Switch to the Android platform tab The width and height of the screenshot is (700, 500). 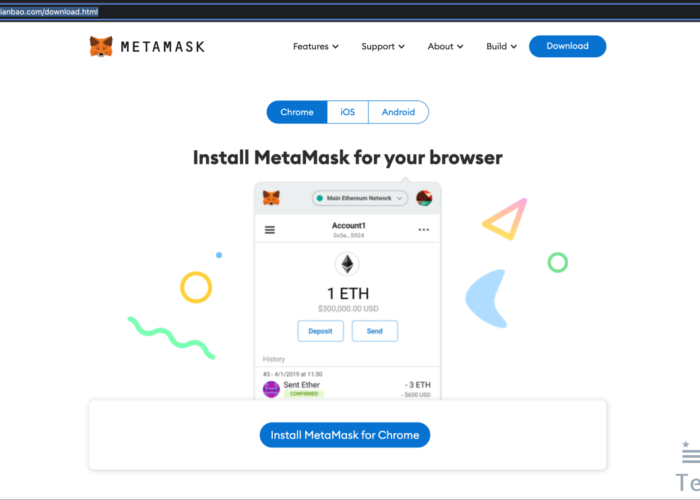[398, 112]
